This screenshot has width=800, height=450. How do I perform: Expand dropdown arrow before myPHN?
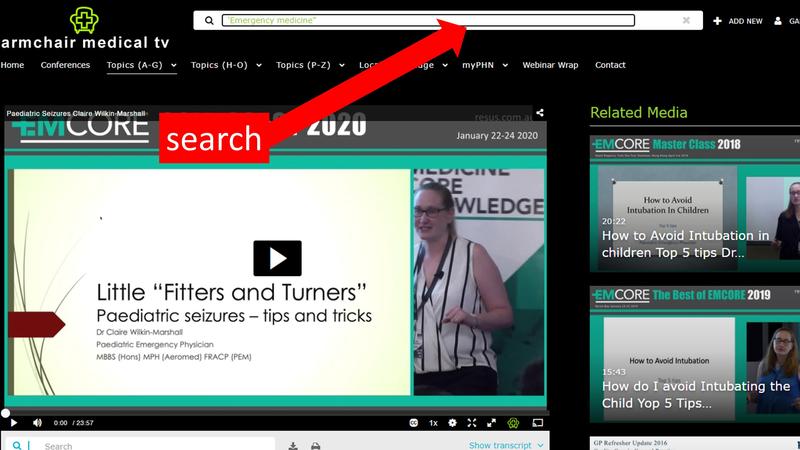[445, 65]
